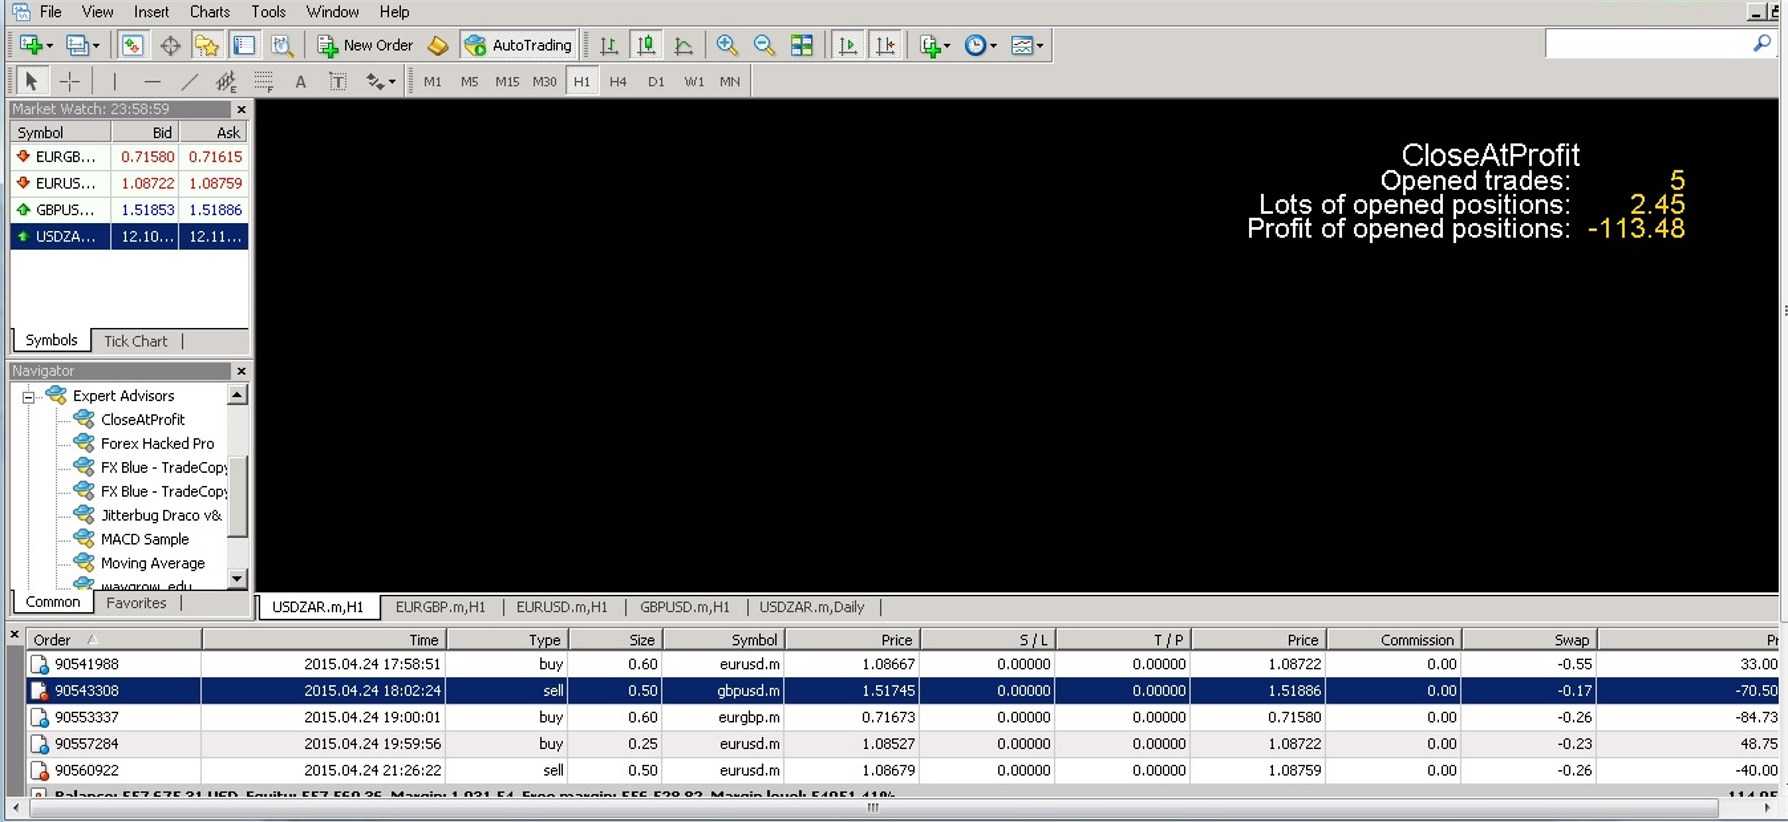Switch to bar chart display icon
The image size is (1788, 822).
click(609, 45)
